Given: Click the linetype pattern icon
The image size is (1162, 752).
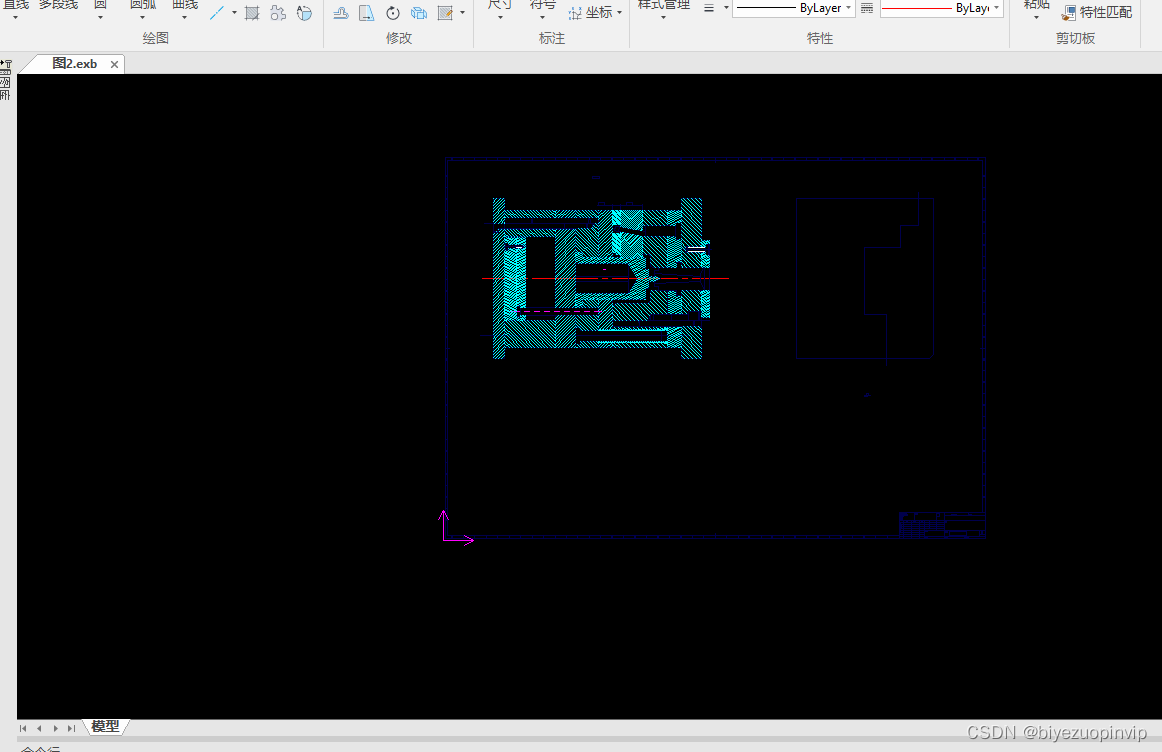Looking at the screenshot, I should coord(867,8).
